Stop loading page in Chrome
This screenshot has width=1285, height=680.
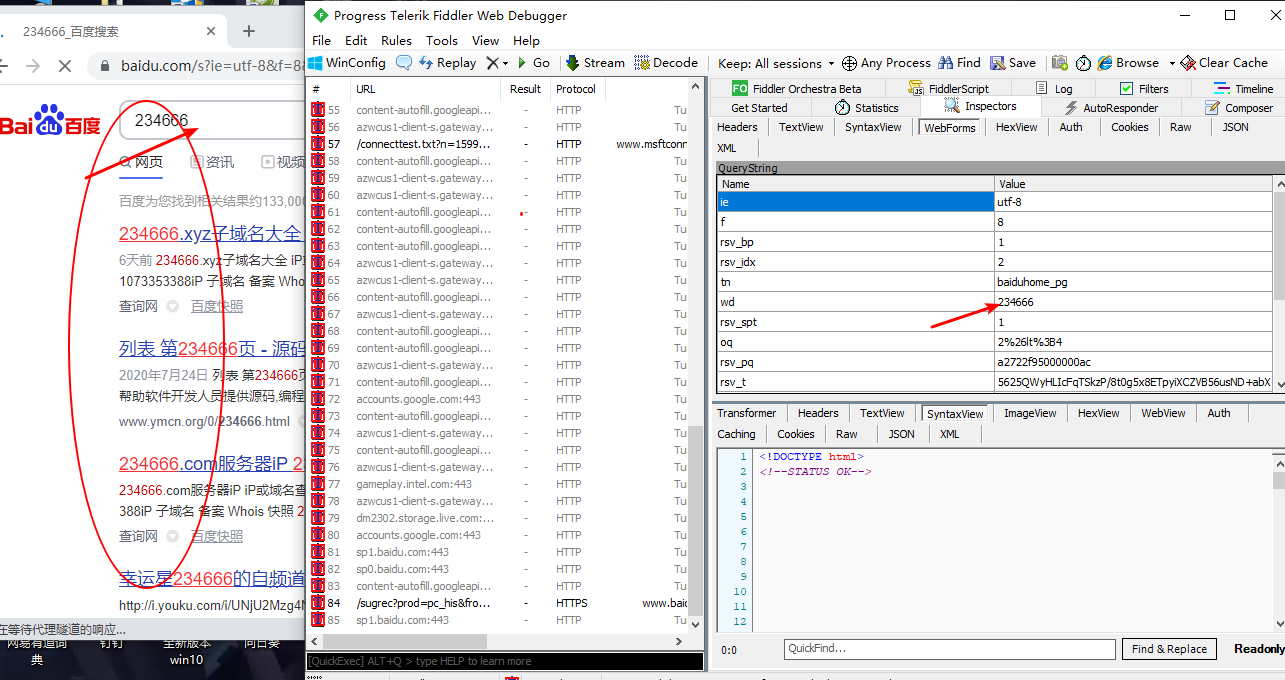click(x=64, y=66)
